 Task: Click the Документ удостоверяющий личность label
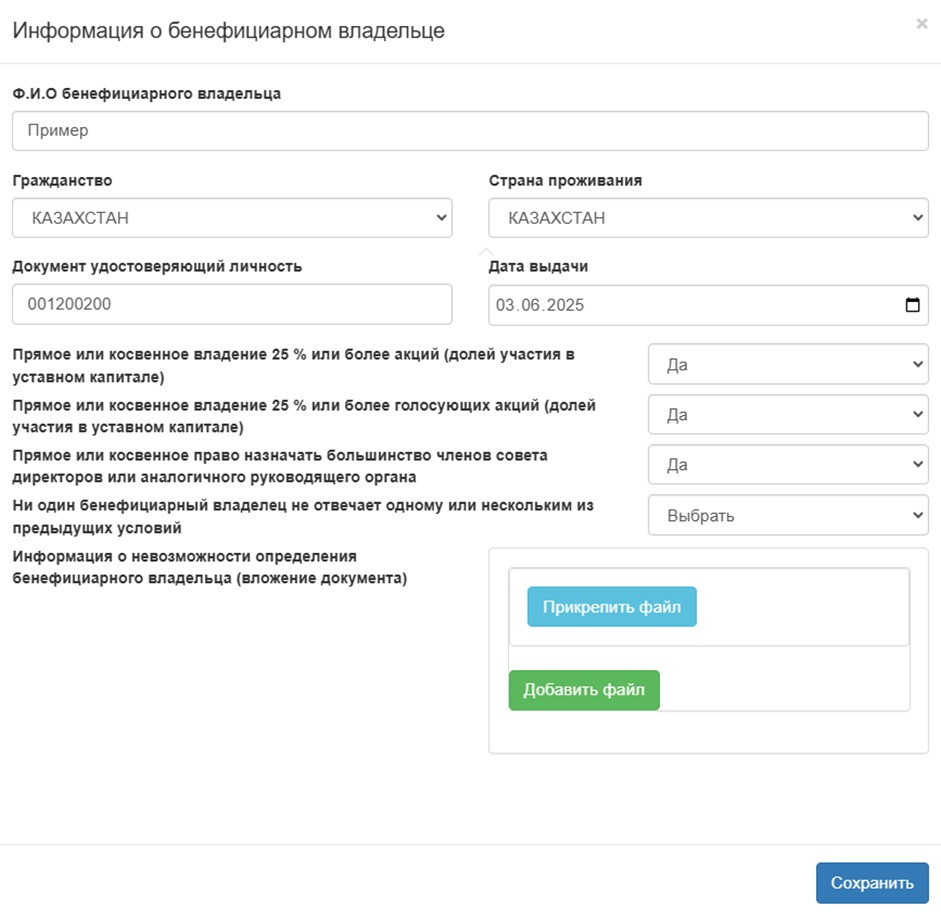point(157,266)
